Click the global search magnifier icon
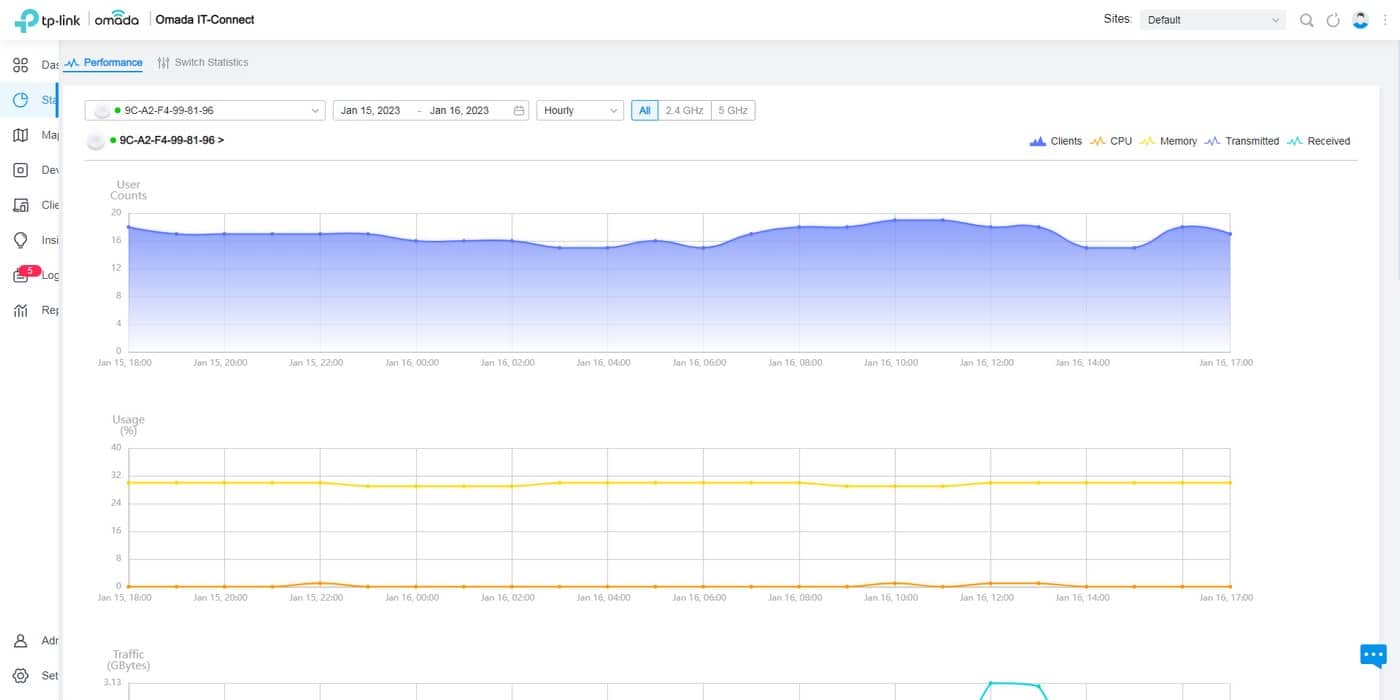 pos(1306,20)
